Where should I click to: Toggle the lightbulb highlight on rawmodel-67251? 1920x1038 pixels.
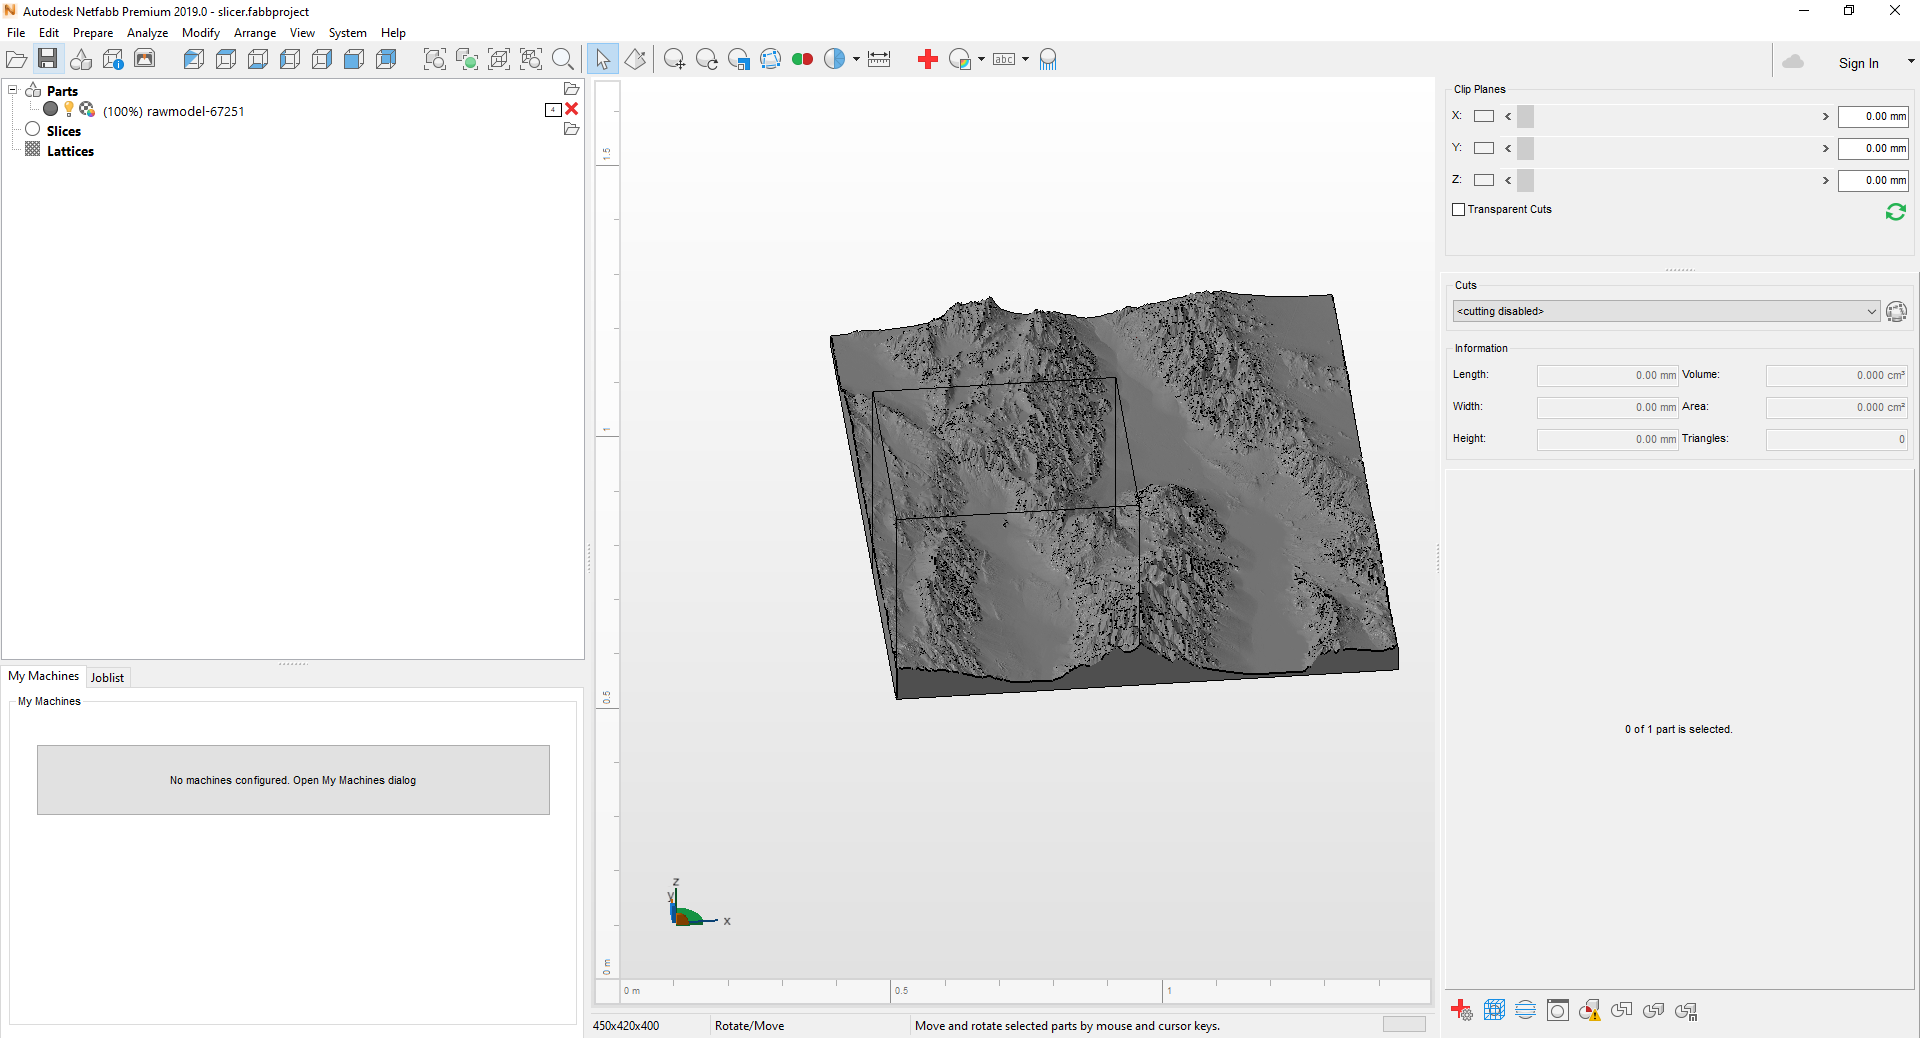[69, 109]
